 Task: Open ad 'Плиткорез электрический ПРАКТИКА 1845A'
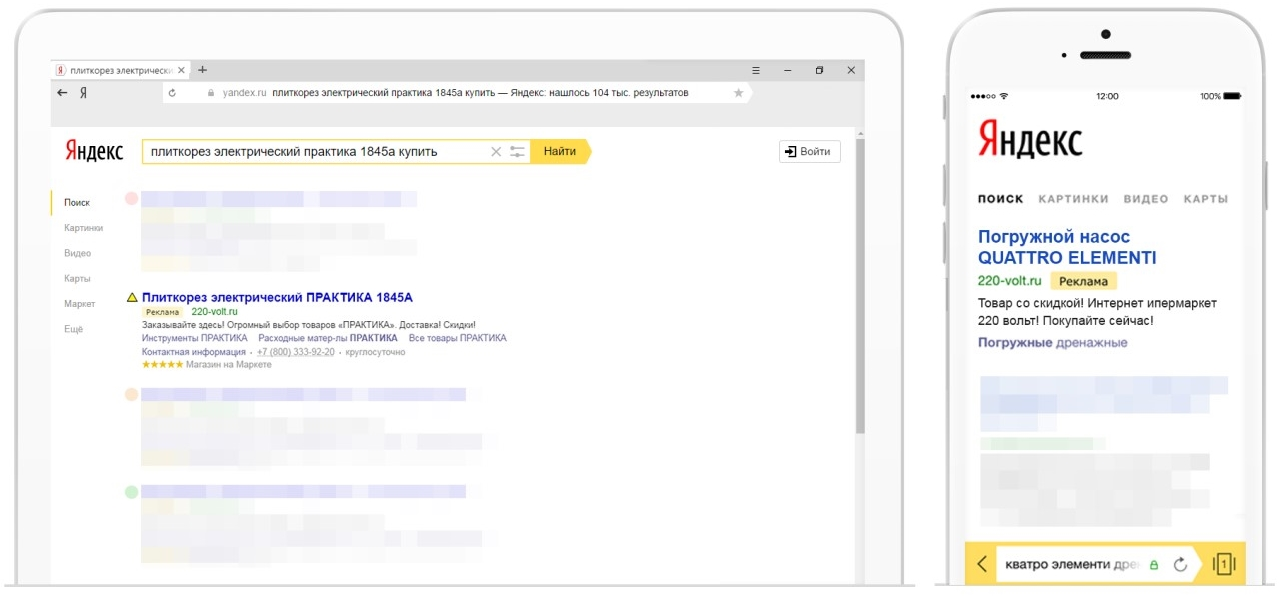point(277,297)
